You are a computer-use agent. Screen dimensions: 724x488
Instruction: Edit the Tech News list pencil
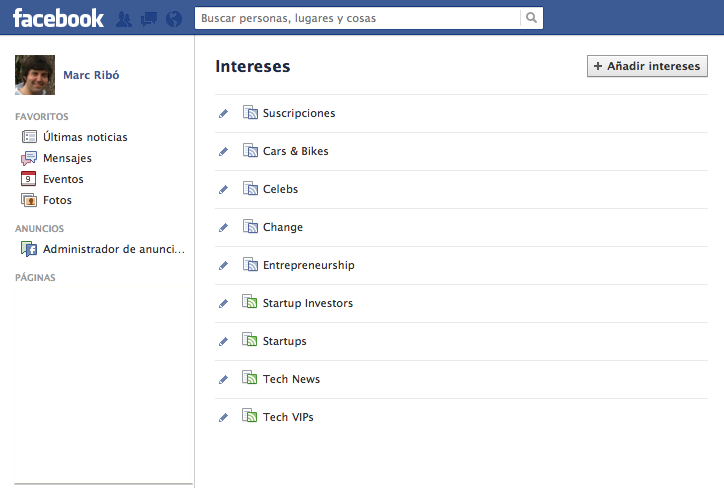pyautogui.click(x=223, y=380)
